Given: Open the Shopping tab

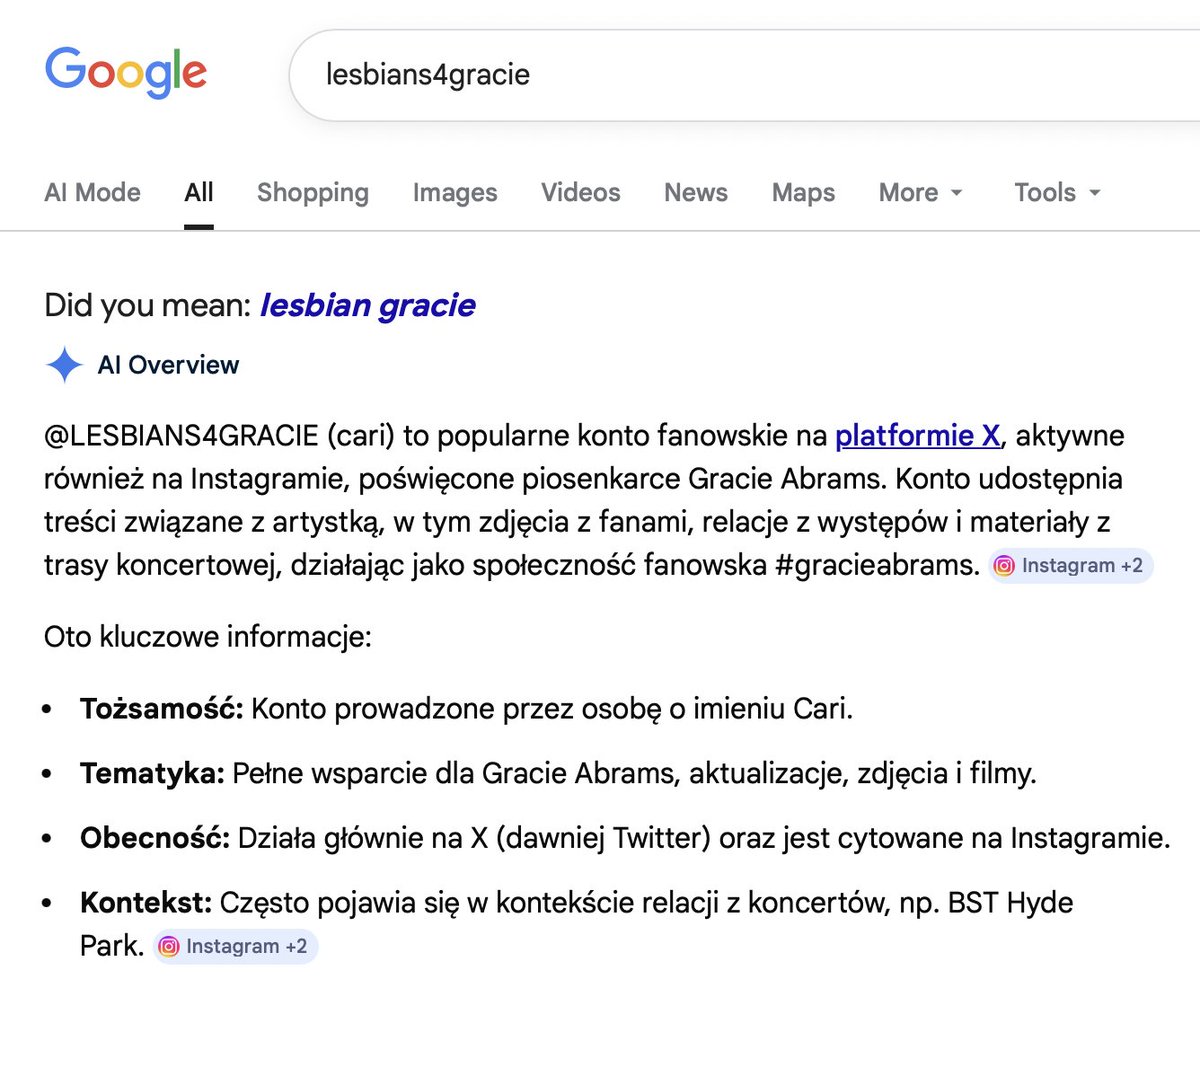Looking at the screenshot, I should [313, 192].
